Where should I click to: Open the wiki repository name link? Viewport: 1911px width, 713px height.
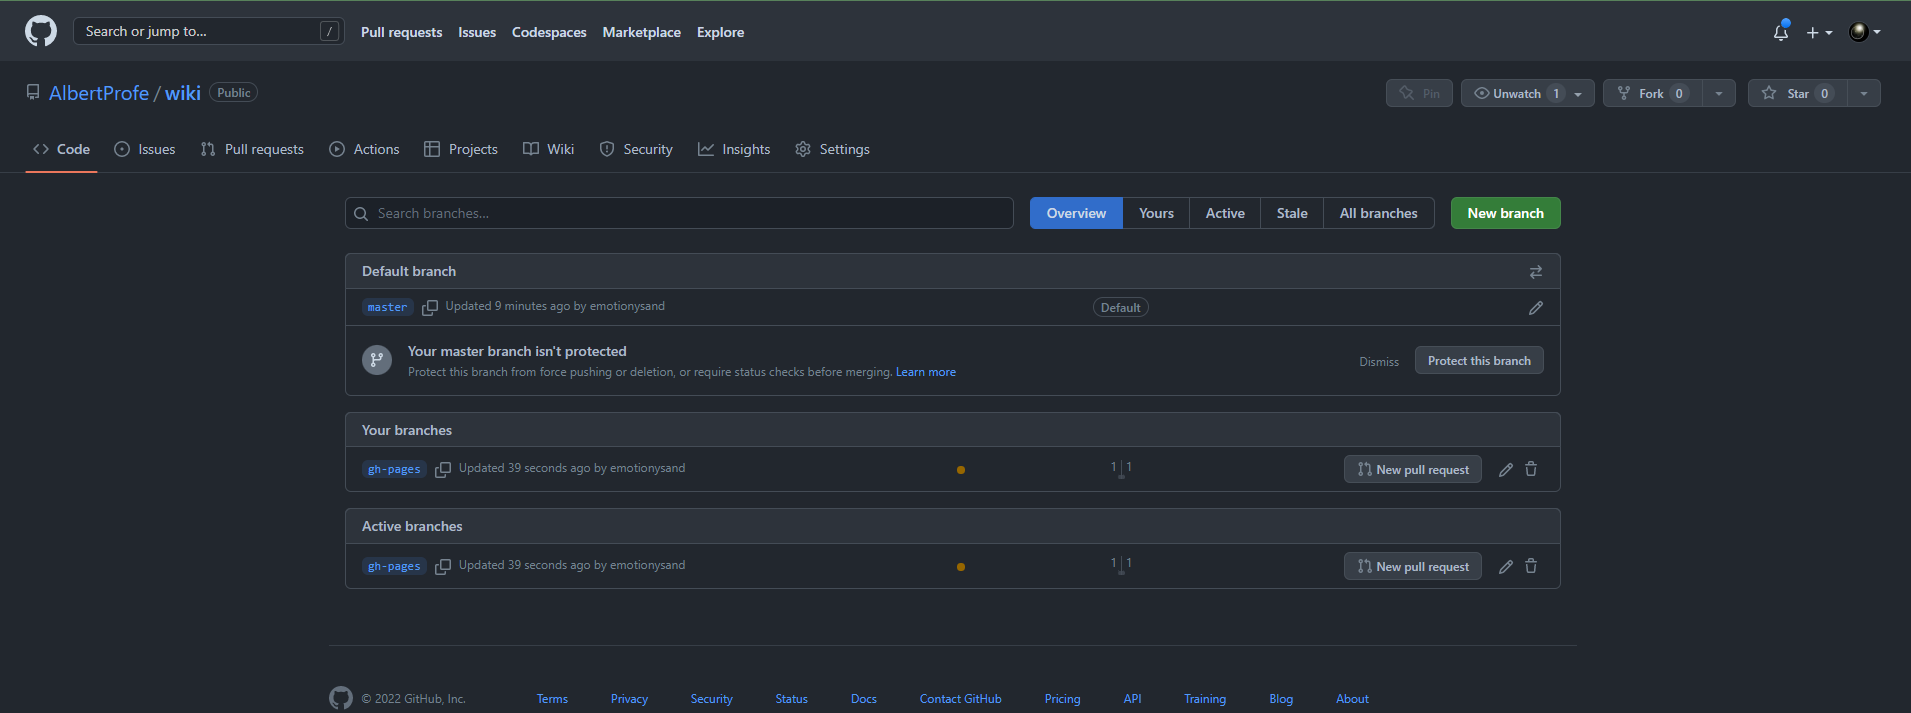tap(183, 93)
